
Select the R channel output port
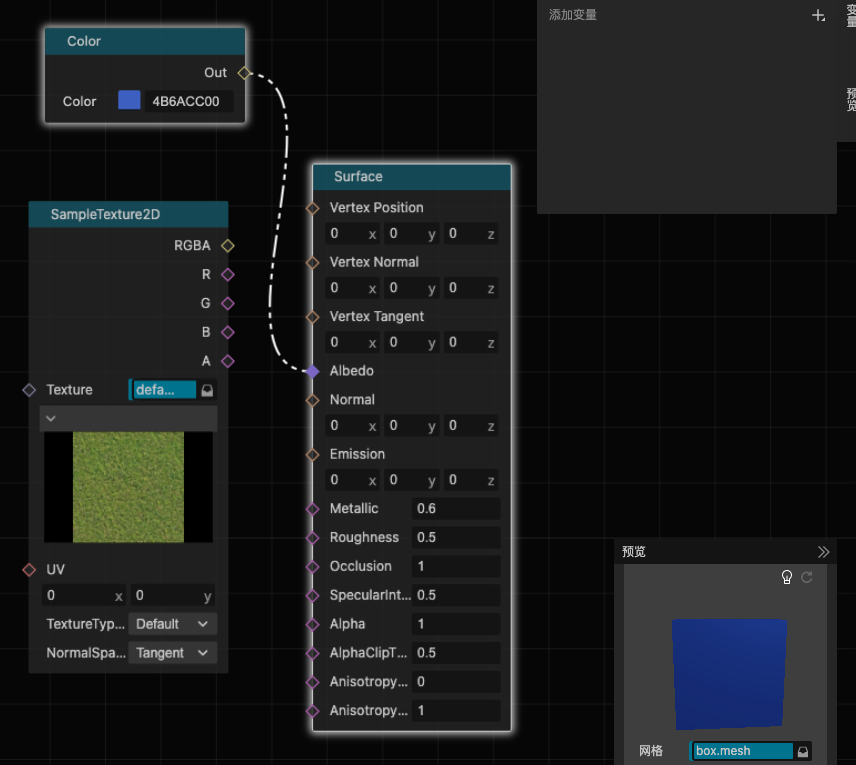(228, 275)
